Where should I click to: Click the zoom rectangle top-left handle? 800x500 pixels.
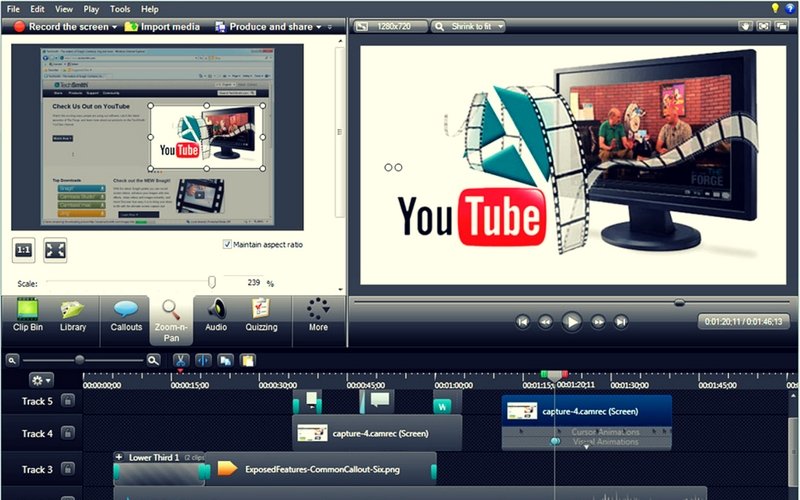tap(151, 106)
